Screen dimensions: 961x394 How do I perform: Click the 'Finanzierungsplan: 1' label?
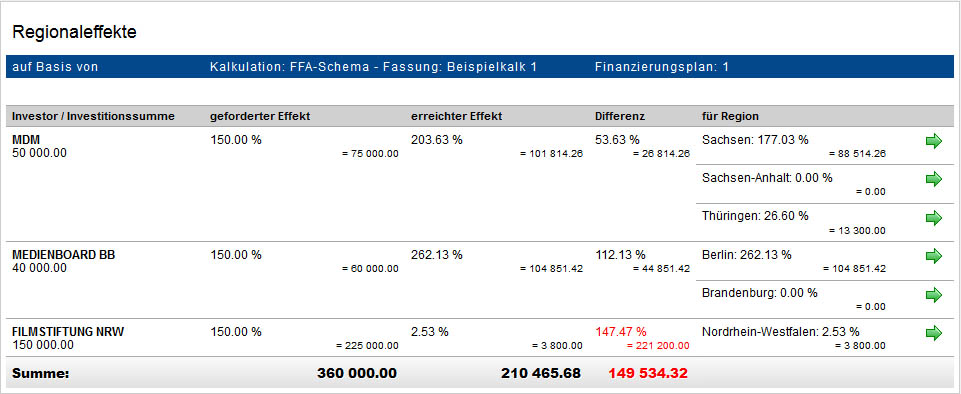pyautogui.click(x=662, y=67)
